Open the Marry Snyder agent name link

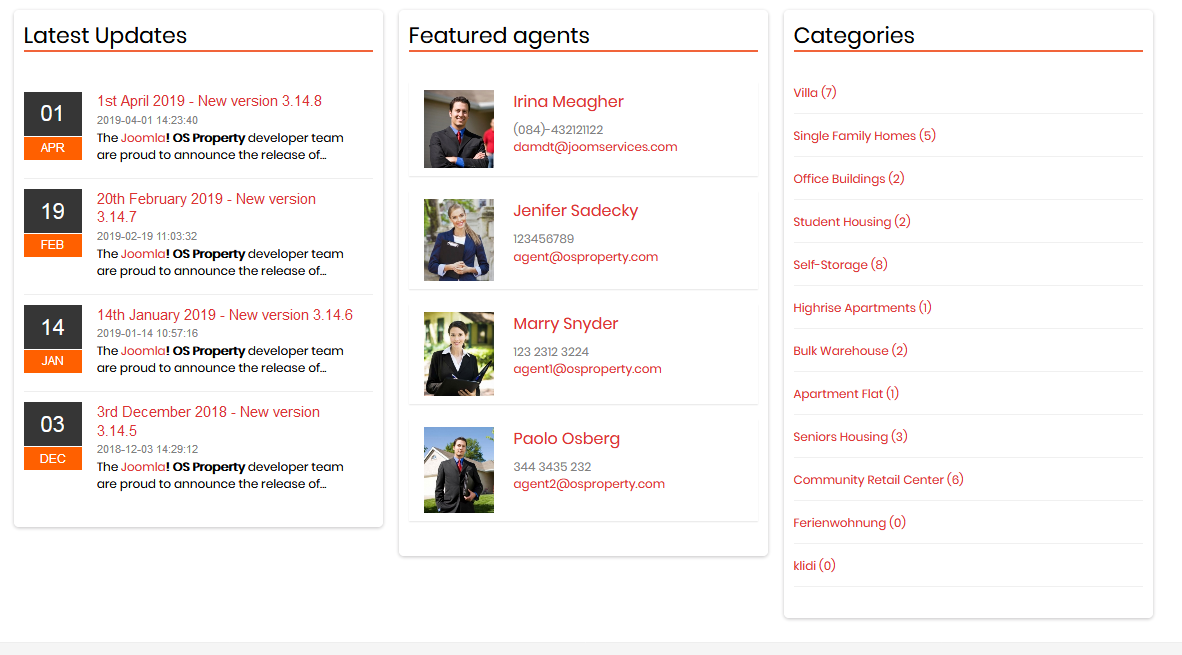click(565, 324)
